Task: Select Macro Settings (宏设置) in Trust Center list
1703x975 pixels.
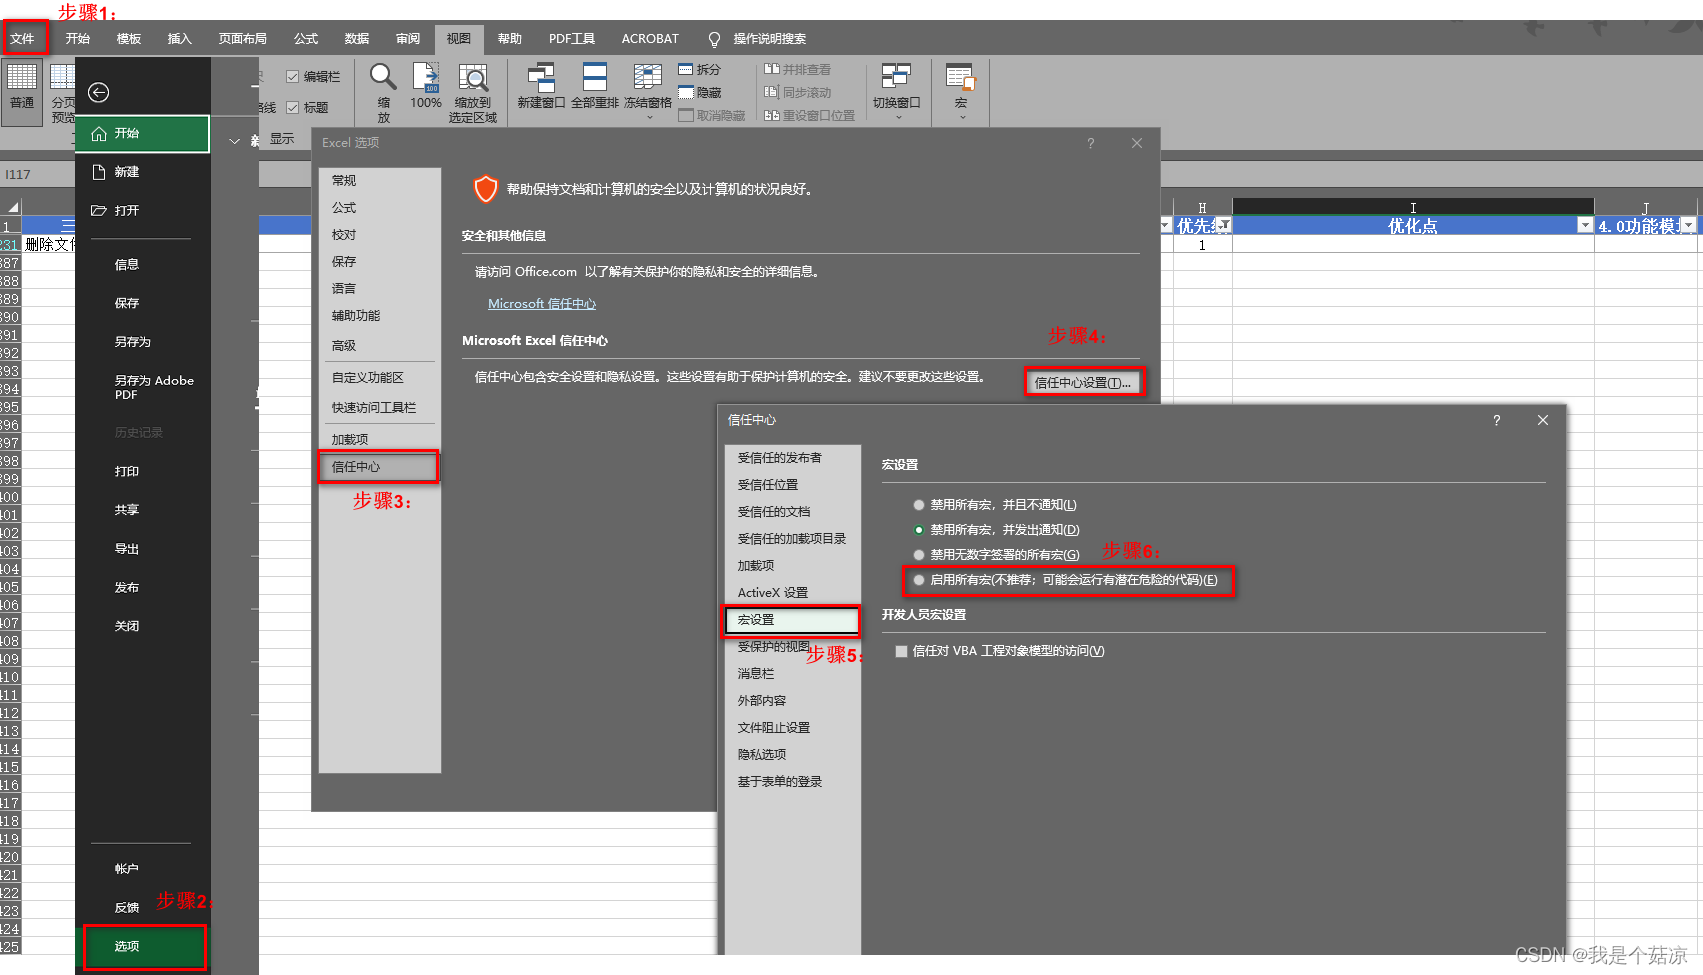Action: click(x=792, y=620)
